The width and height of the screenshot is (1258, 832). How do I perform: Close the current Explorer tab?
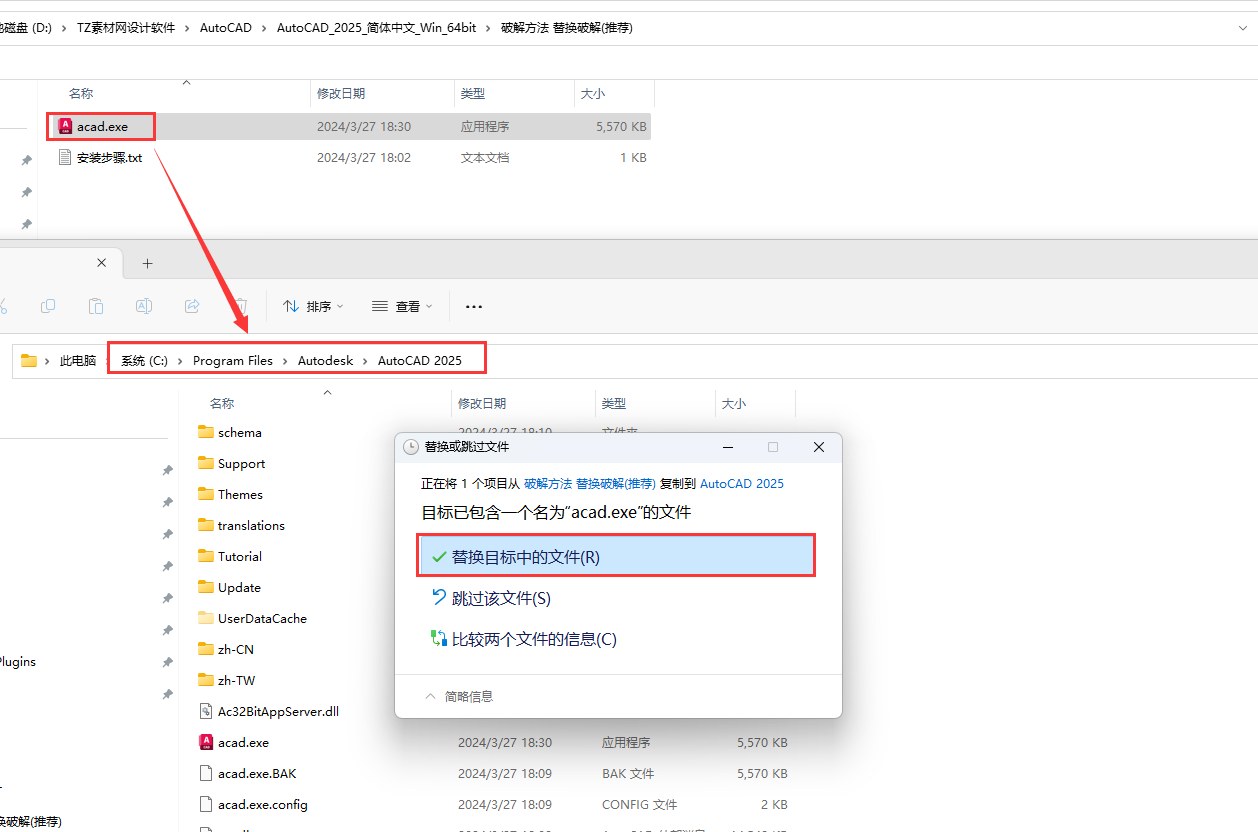(101, 263)
